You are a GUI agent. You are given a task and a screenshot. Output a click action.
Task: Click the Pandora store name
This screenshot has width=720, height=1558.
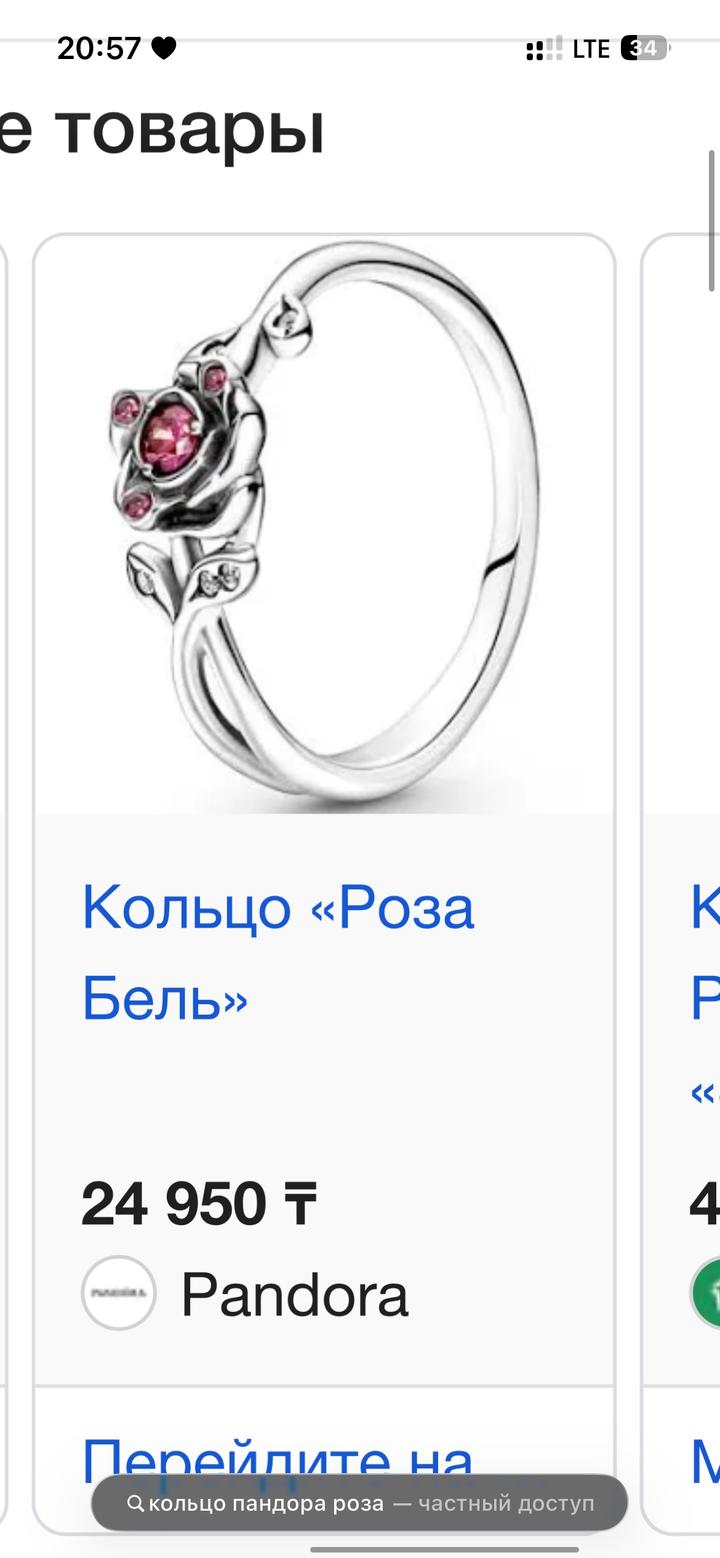point(294,1295)
